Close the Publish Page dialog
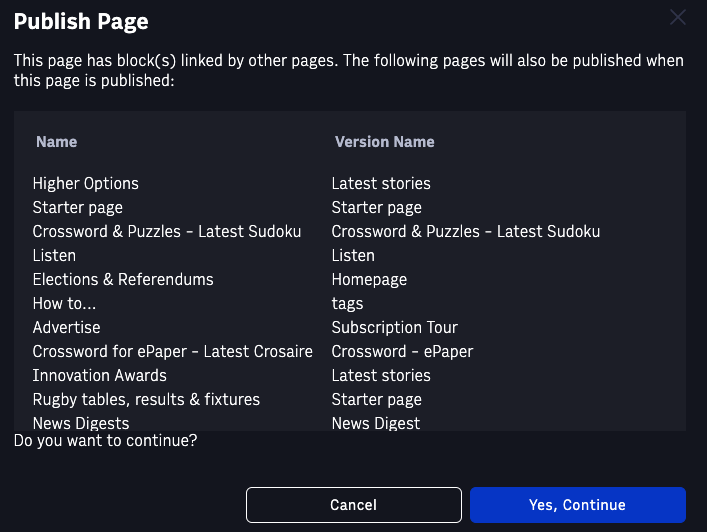The height and width of the screenshot is (532, 707). (678, 18)
